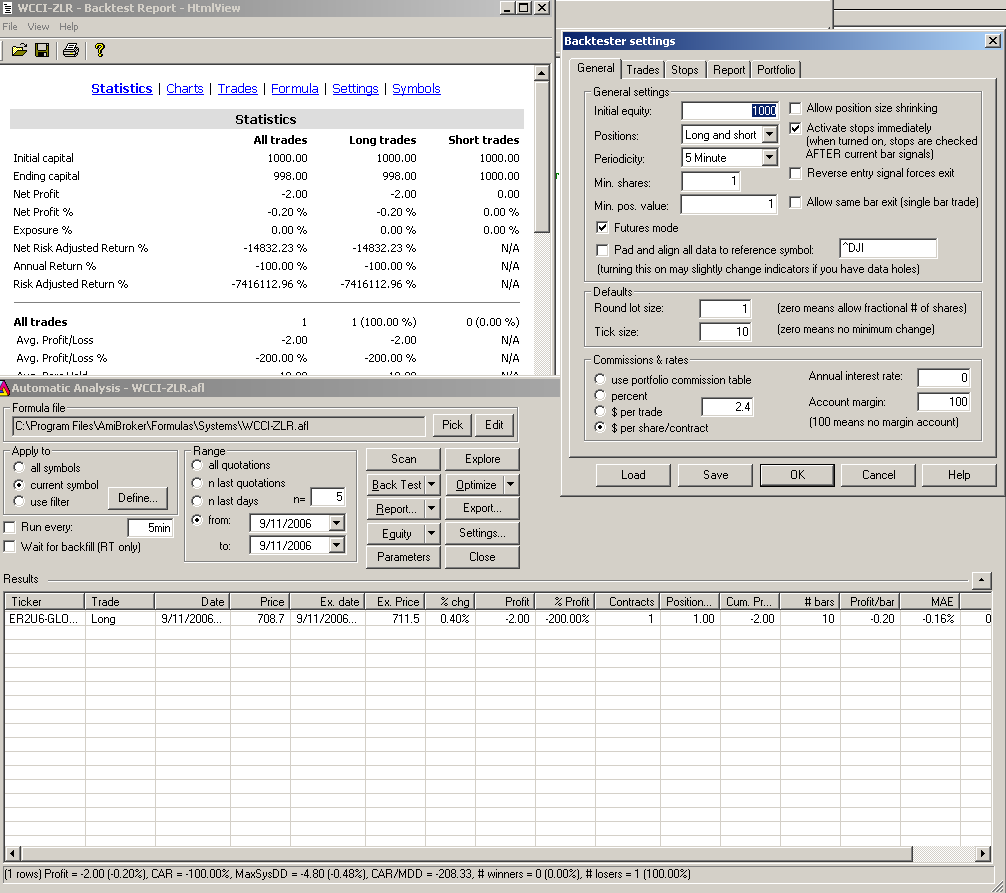Click the open folder icon in report toolbar
The width and height of the screenshot is (1006, 893).
(x=19, y=50)
